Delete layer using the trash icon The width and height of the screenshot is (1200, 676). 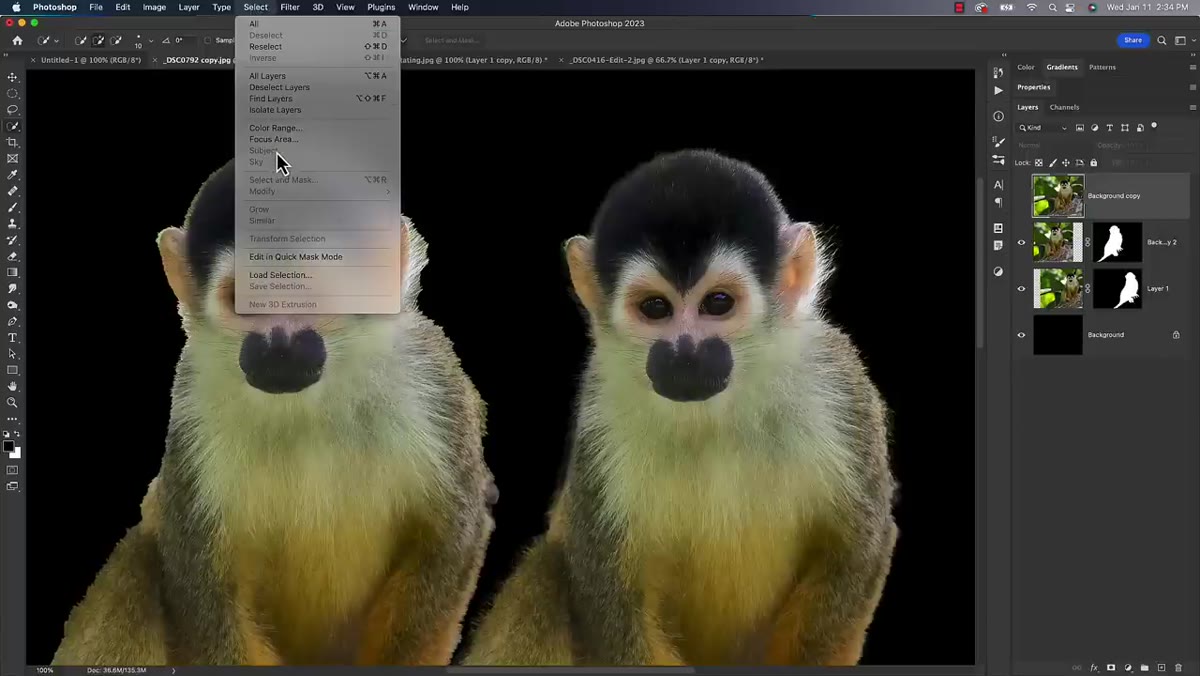tap(1179, 667)
